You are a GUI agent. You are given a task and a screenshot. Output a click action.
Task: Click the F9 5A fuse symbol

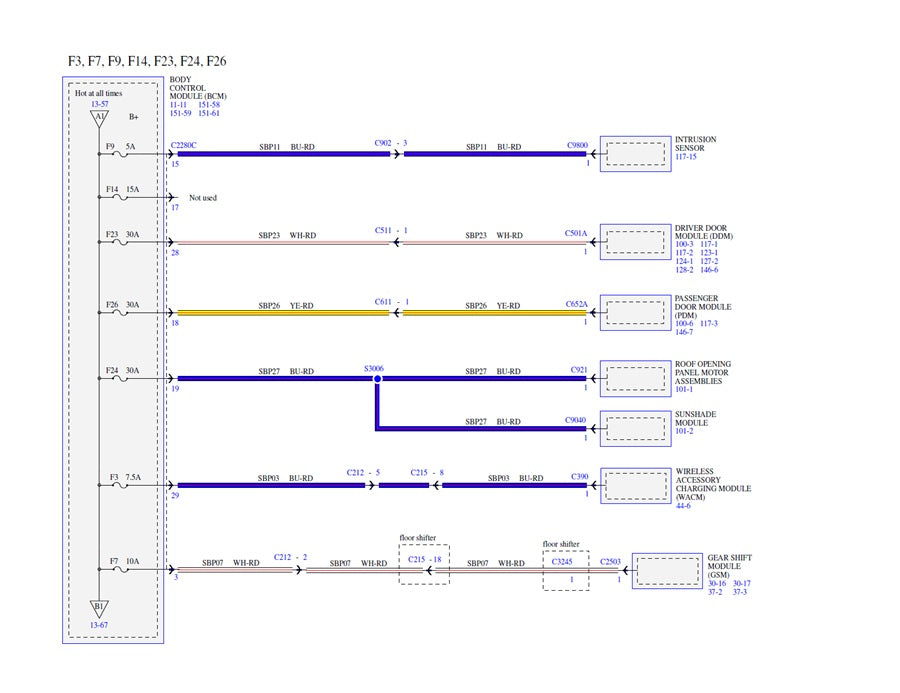click(x=122, y=155)
